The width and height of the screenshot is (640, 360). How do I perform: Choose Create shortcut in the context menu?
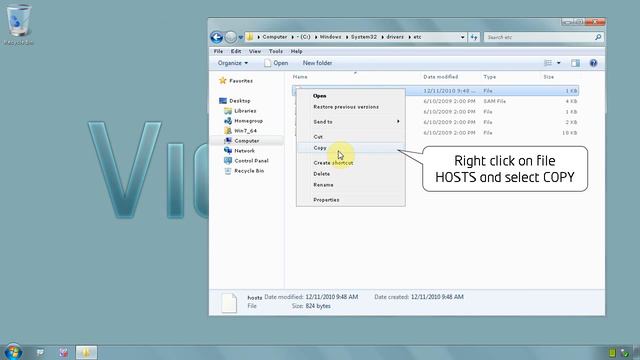333,163
